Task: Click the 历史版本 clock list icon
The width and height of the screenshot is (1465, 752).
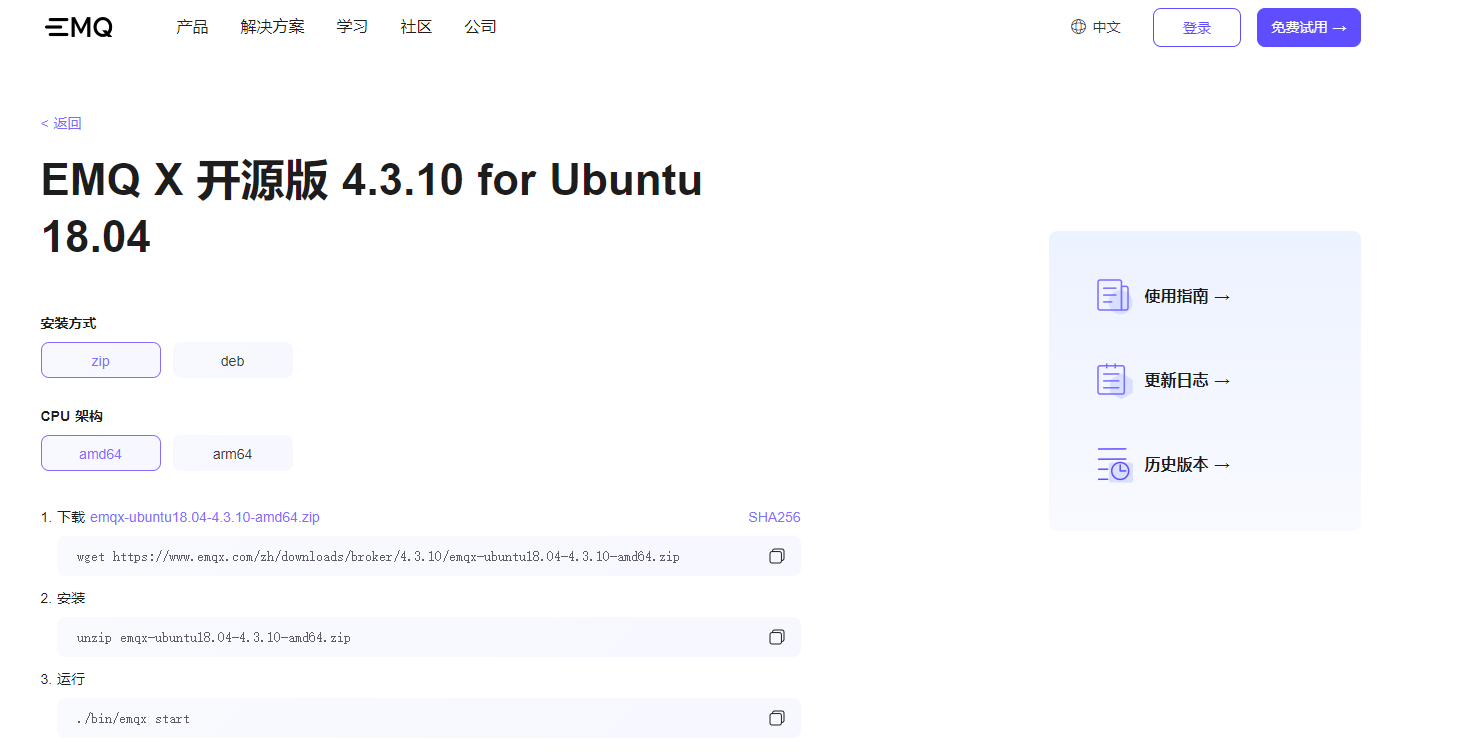Action: (x=1112, y=464)
